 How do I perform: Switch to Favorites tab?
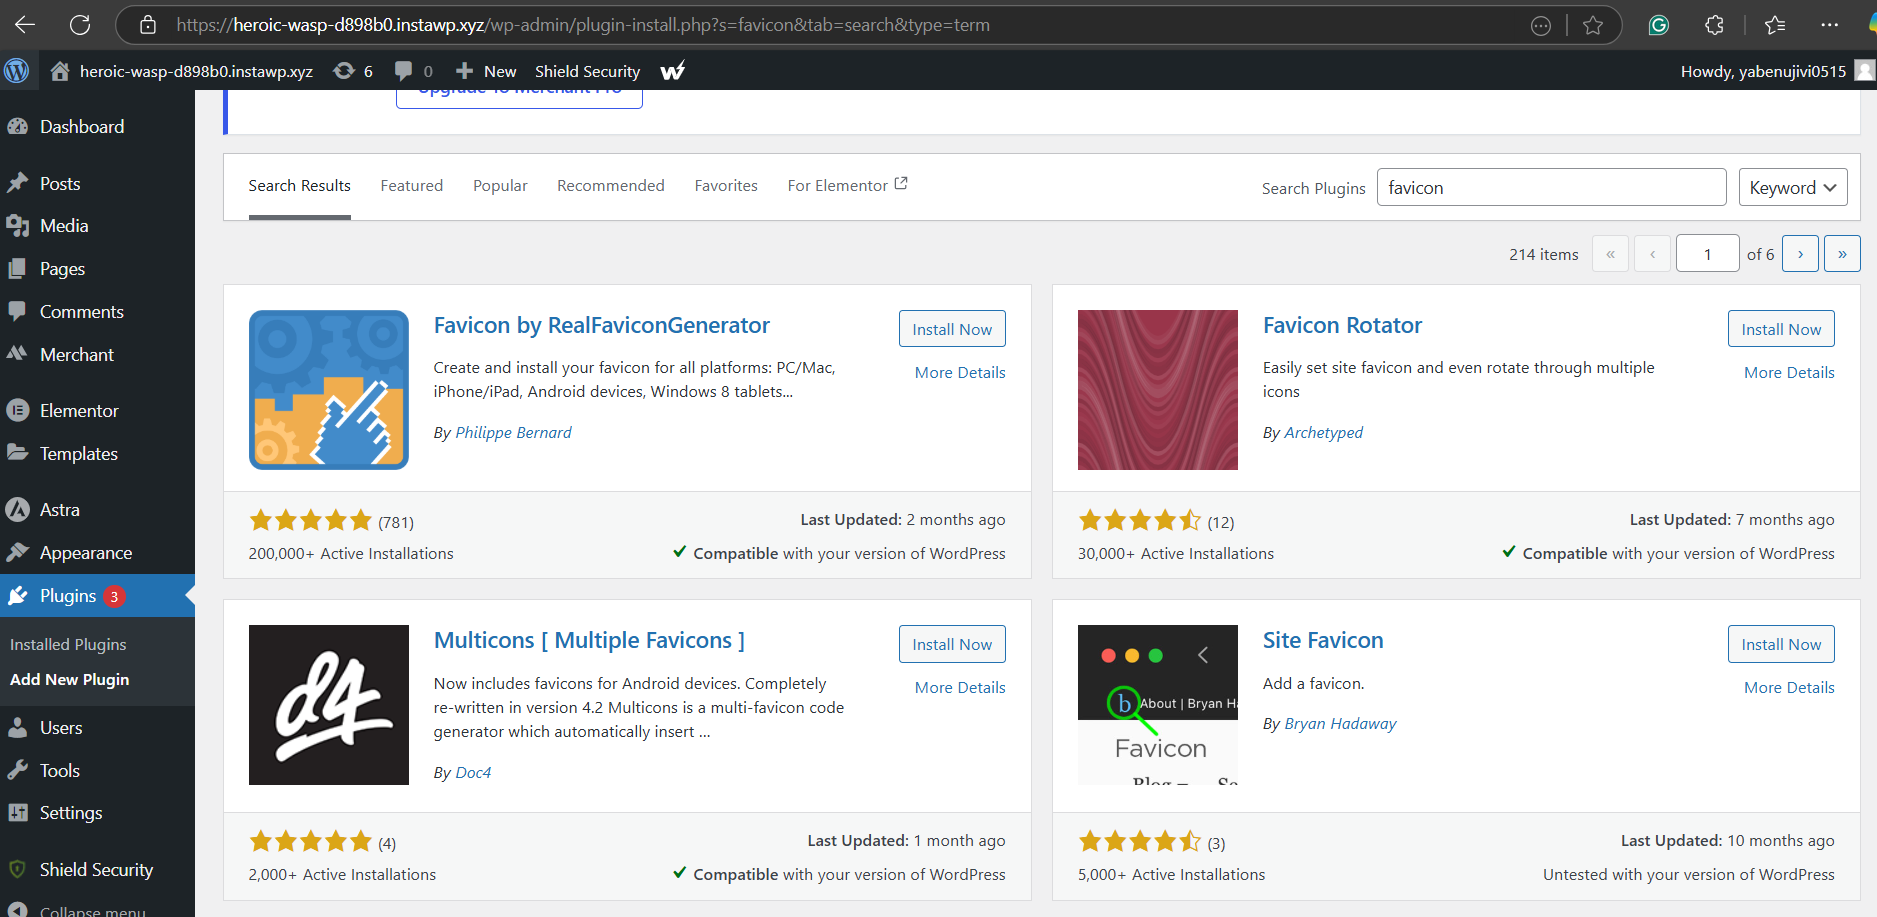tap(726, 186)
